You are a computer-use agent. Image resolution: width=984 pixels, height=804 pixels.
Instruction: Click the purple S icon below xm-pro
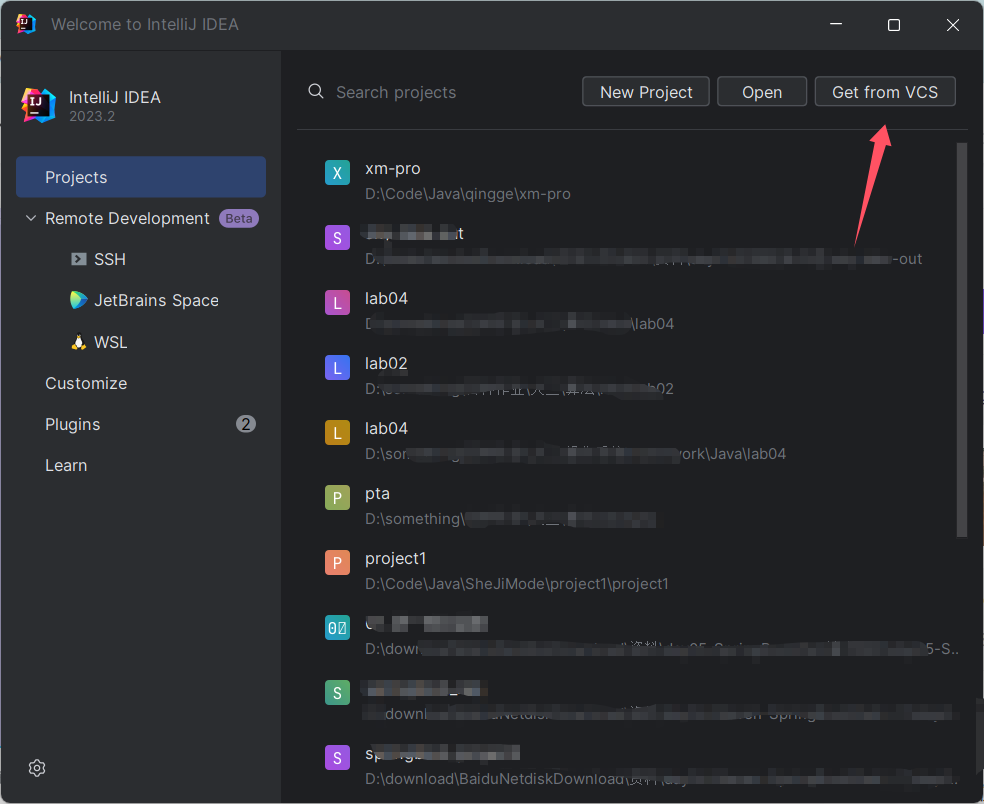coord(337,238)
